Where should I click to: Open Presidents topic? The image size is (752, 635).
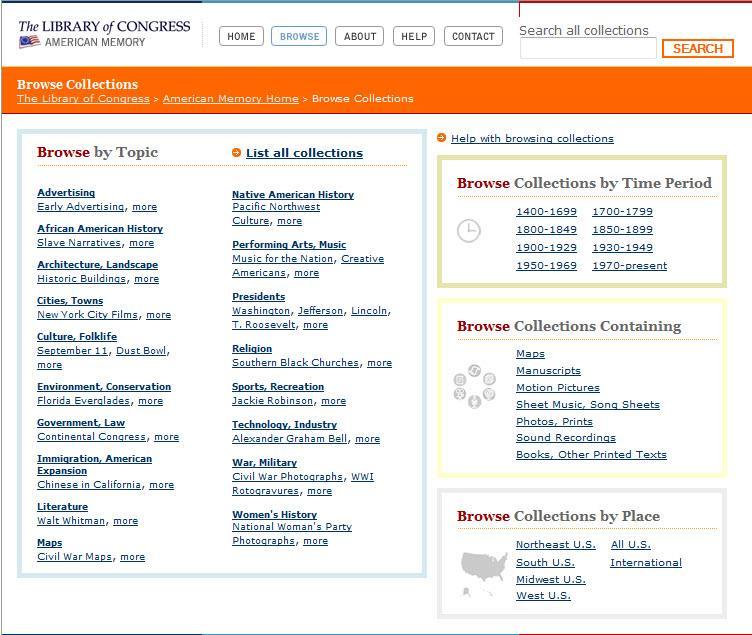258,296
